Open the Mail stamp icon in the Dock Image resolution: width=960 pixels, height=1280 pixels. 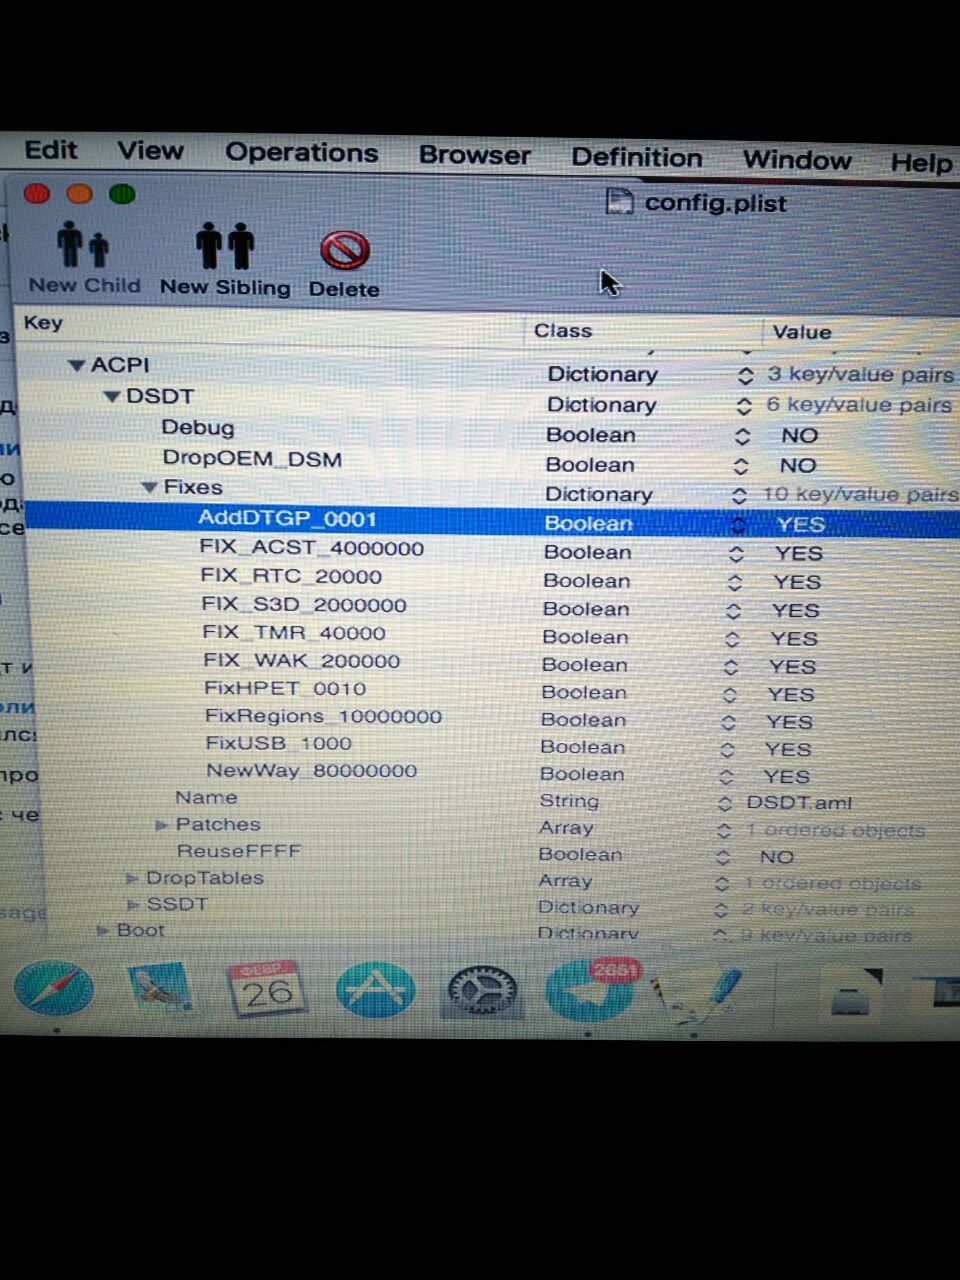[160, 987]
